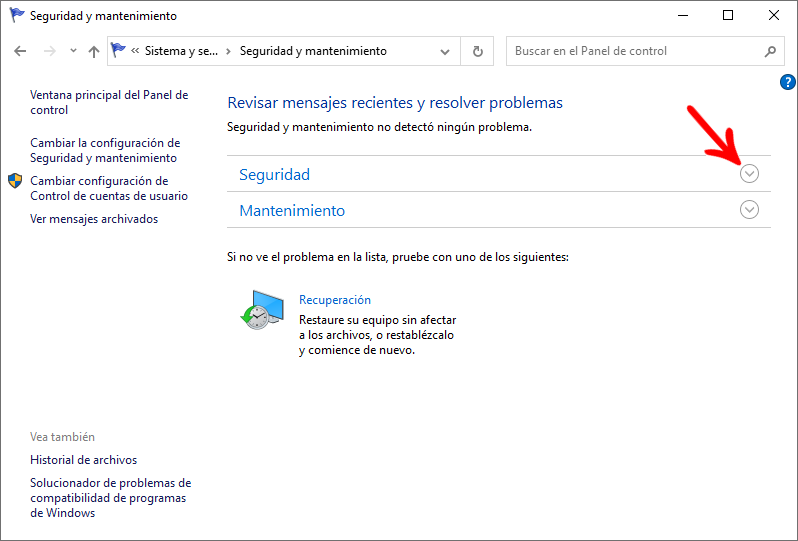Click text 'Si no ve el problema en la lista'
This screenshot has width=798, height=541.
(x=307, y=257)
